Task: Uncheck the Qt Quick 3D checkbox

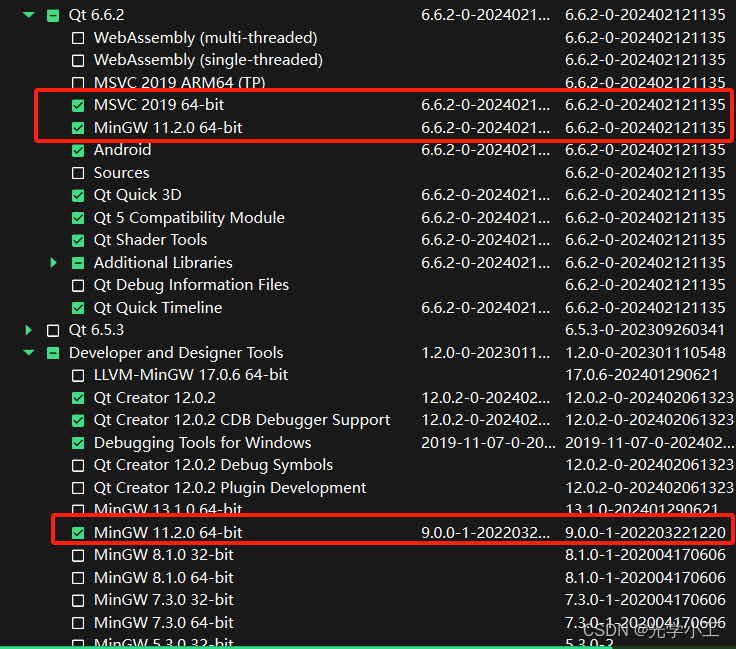Action: [x=78, y=196]
